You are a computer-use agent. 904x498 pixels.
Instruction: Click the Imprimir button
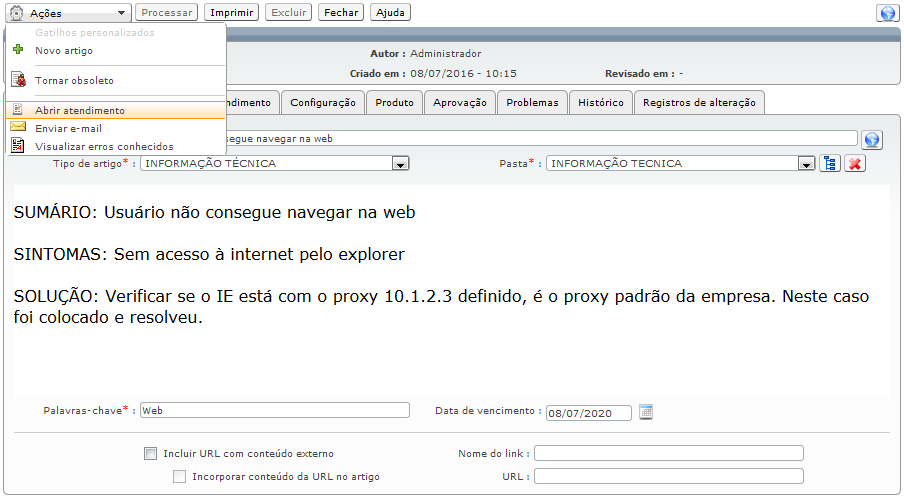(x=231, y=13)
